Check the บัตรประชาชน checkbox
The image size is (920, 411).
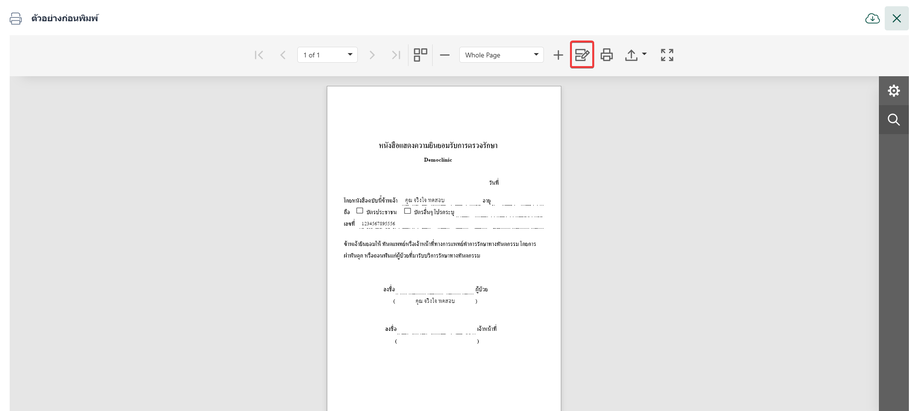coord(360,211)
